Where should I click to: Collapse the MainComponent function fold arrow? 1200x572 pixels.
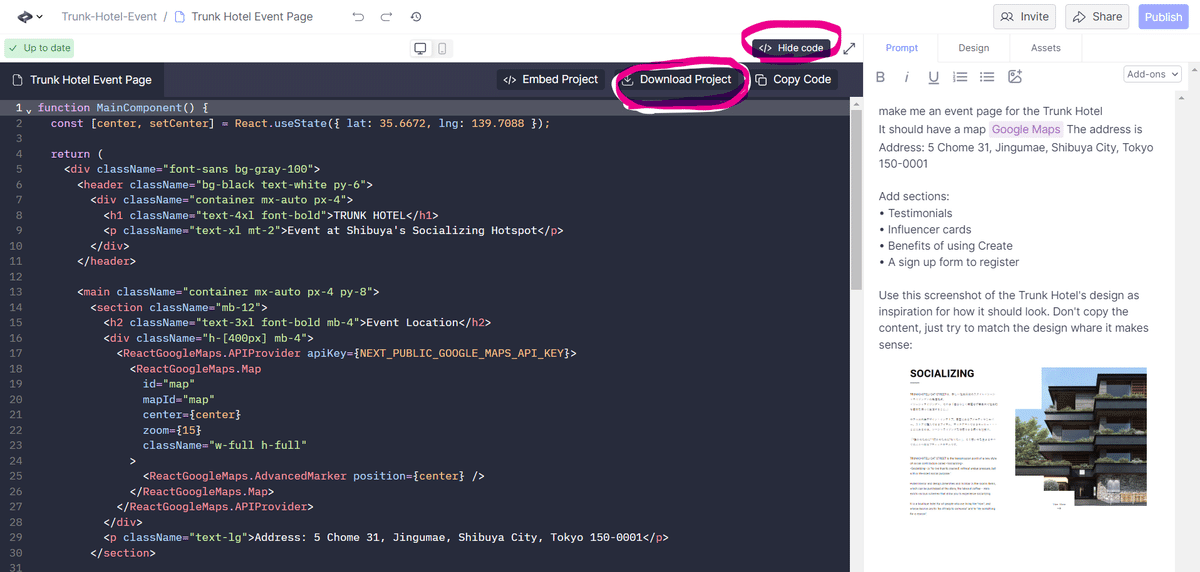coord(29,108)
